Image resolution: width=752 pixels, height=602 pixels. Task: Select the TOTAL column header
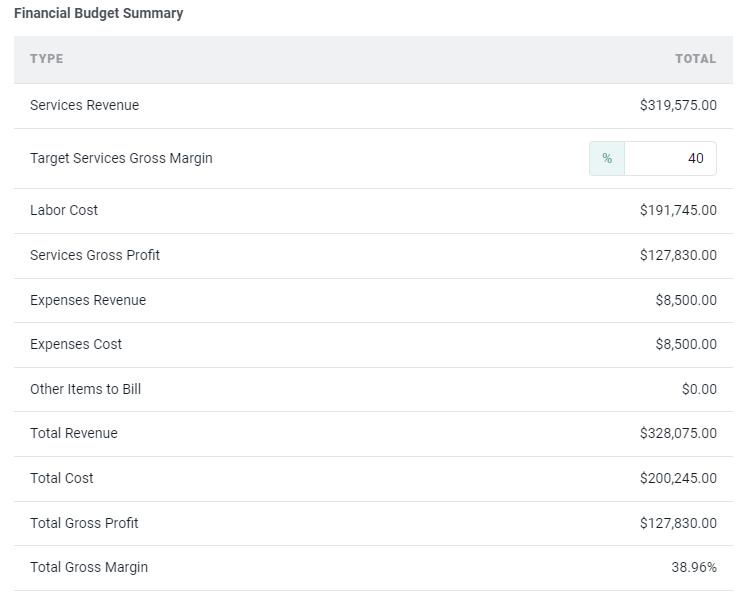(x=695, y=59)
